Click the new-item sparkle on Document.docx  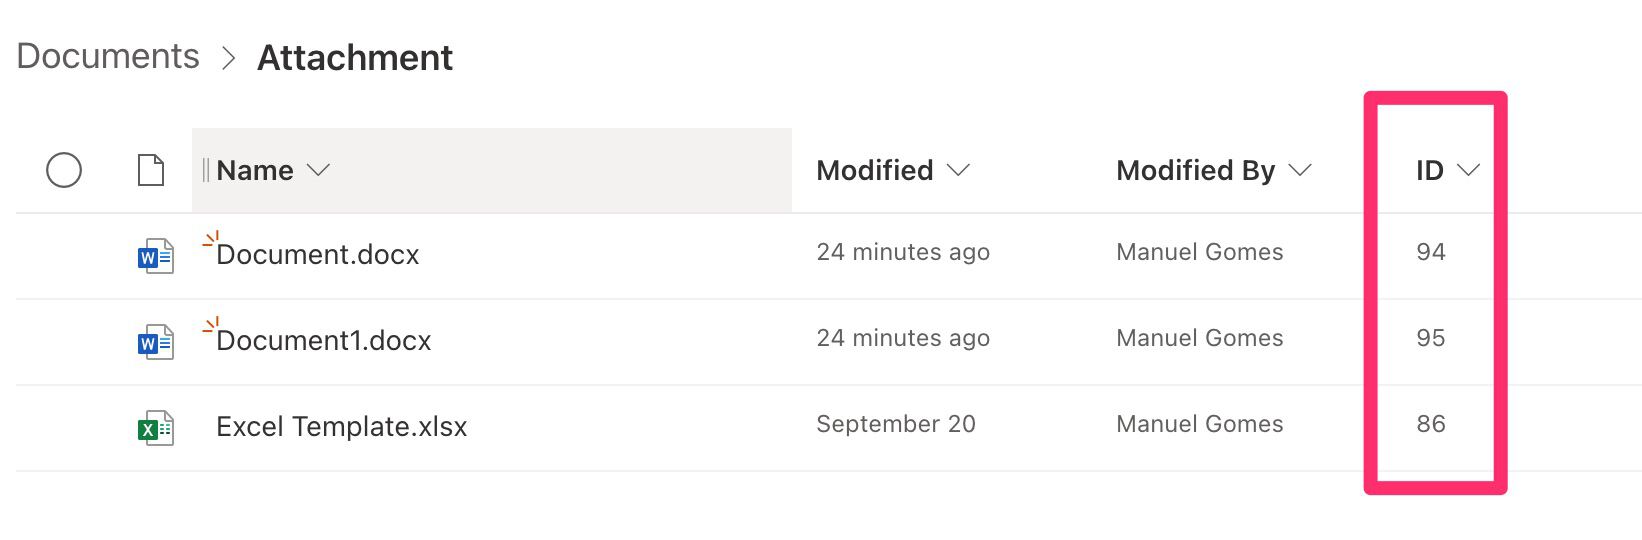210,239
